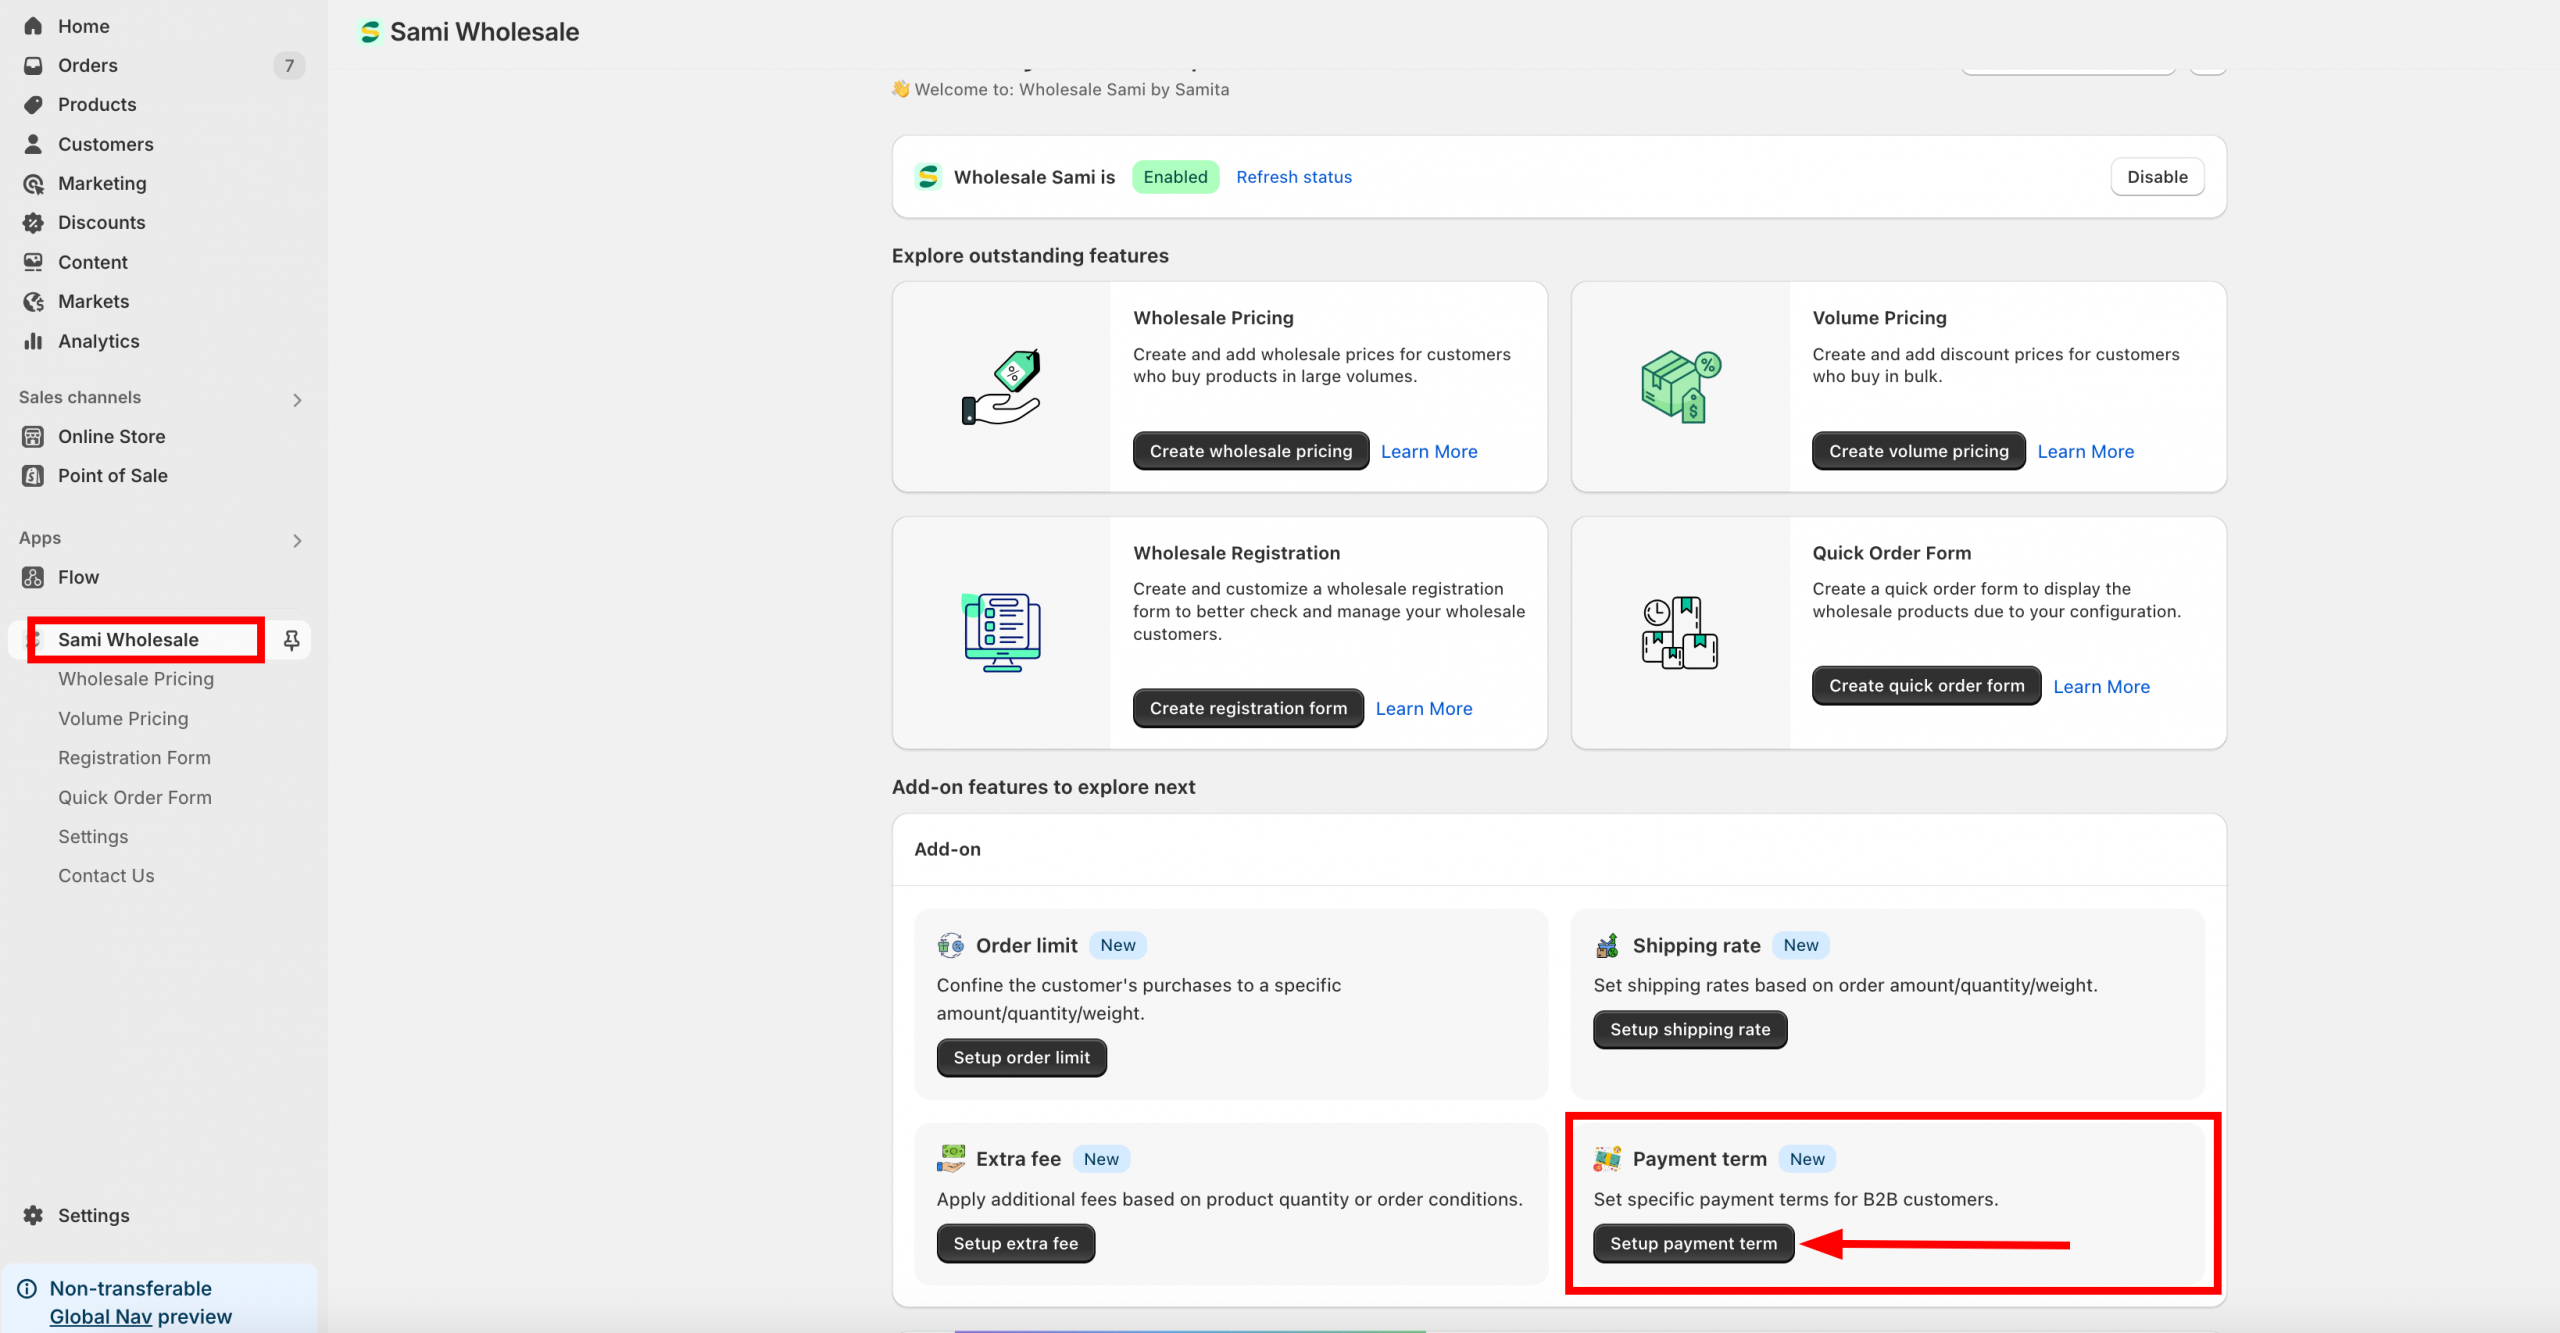Click the Quick Order Form boxes illustration
Screen dimensions: 2560x1333
tap(1680, 632)
